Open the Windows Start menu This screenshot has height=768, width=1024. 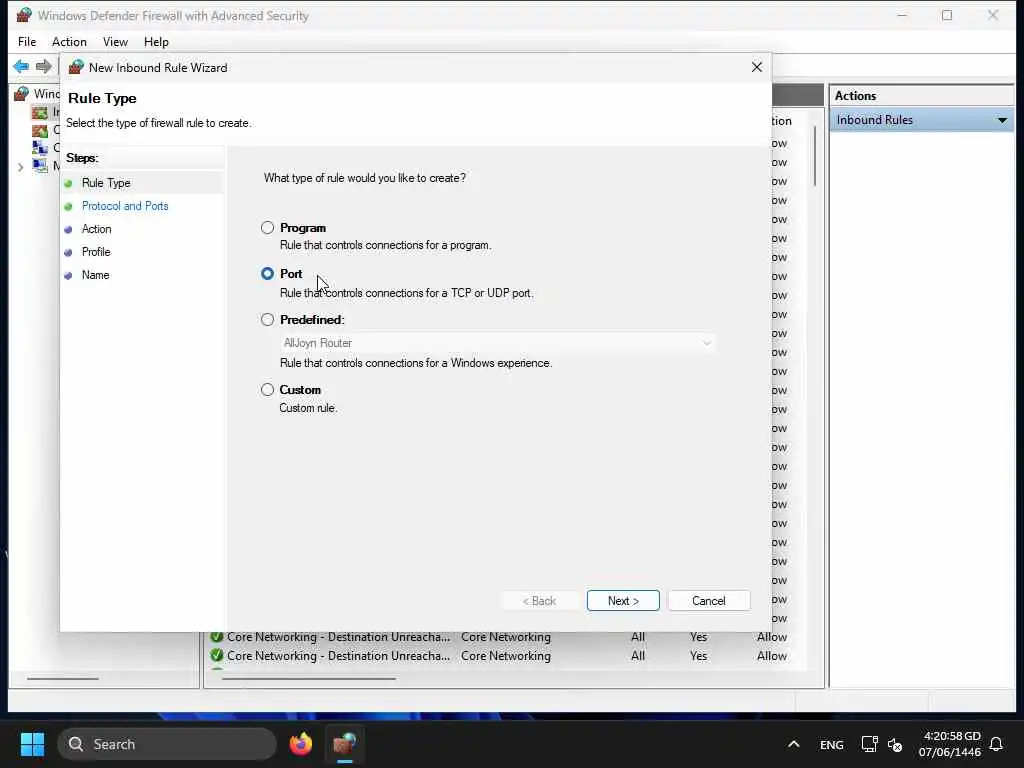[32, 744]
